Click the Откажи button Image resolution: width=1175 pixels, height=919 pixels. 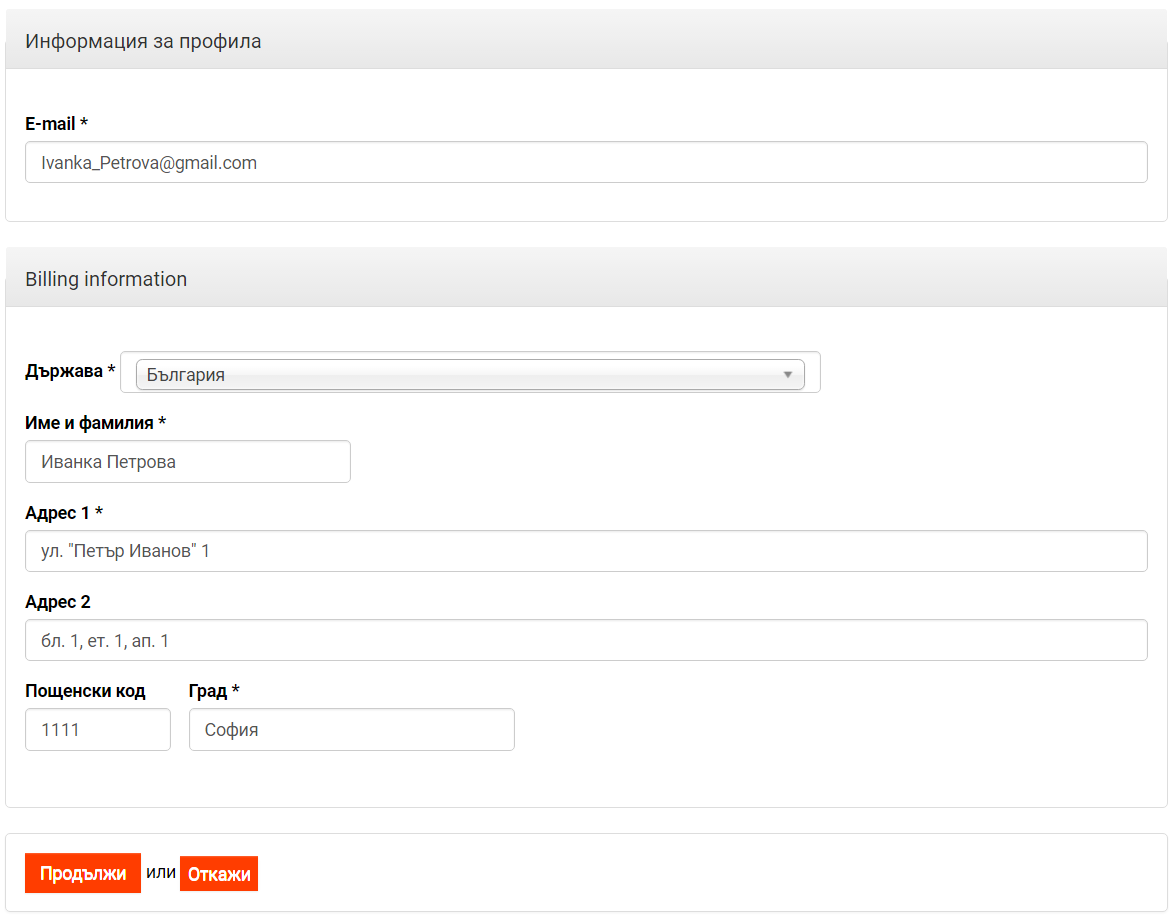click(219, 874)
